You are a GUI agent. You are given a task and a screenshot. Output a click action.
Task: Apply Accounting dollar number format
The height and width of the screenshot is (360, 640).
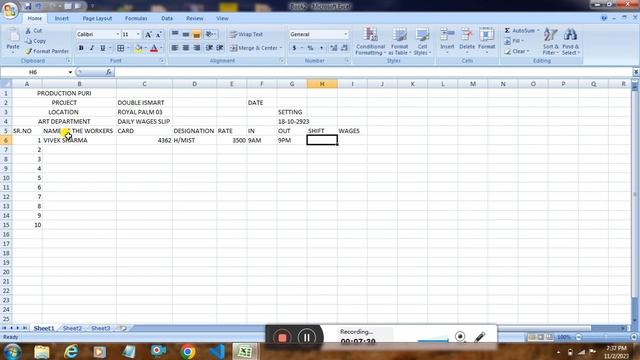pyautogui.click(x=294, y=48)
